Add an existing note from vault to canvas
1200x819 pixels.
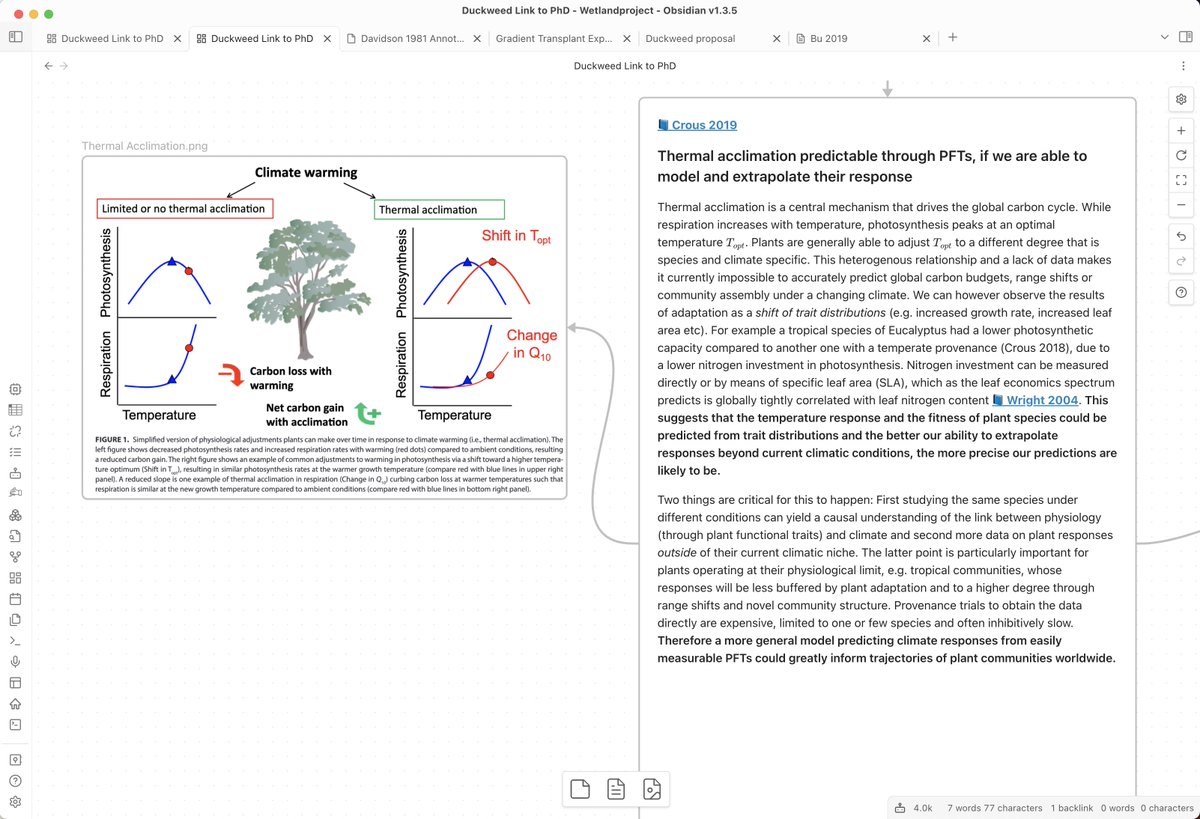[x=615, y=789]
